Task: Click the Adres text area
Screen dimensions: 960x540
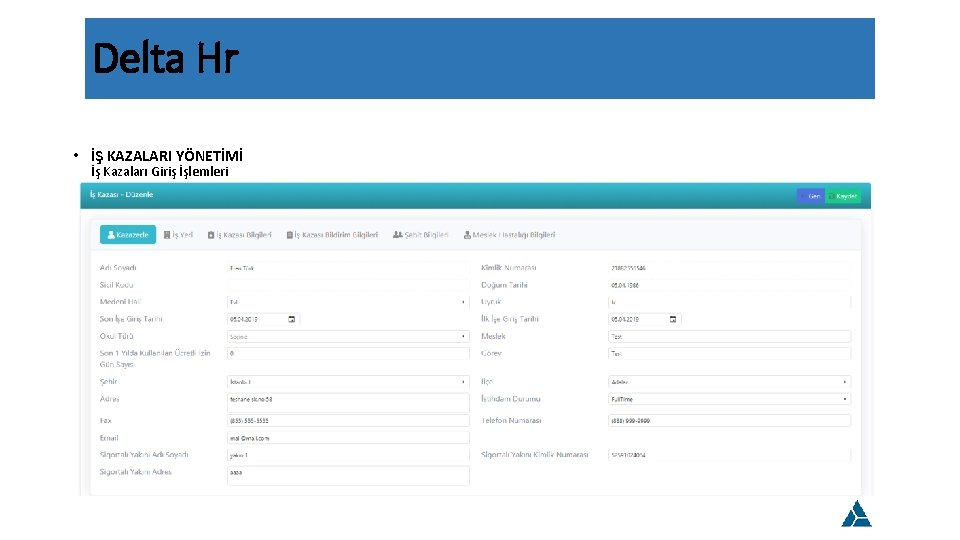Action: pos(348,402)
